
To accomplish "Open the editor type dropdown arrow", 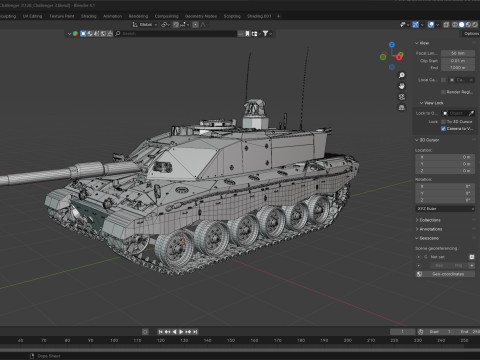I will [x=69, y=34].
